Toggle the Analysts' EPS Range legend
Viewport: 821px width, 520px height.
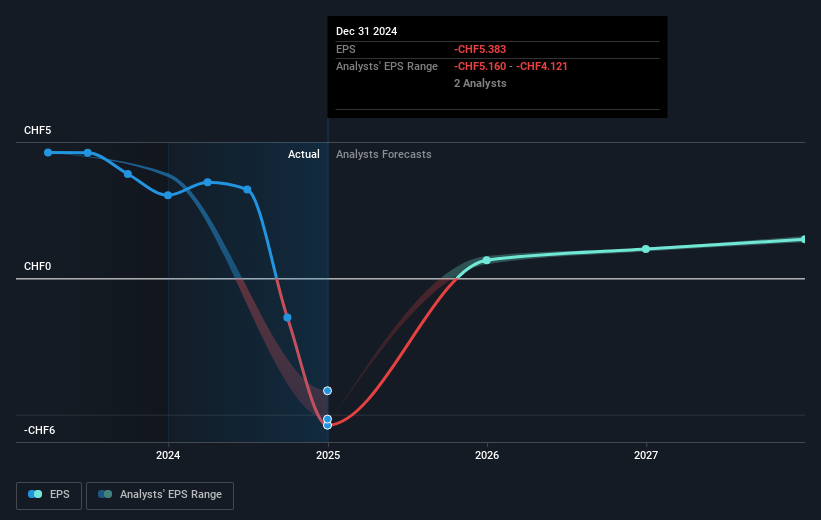click(160, 495)
